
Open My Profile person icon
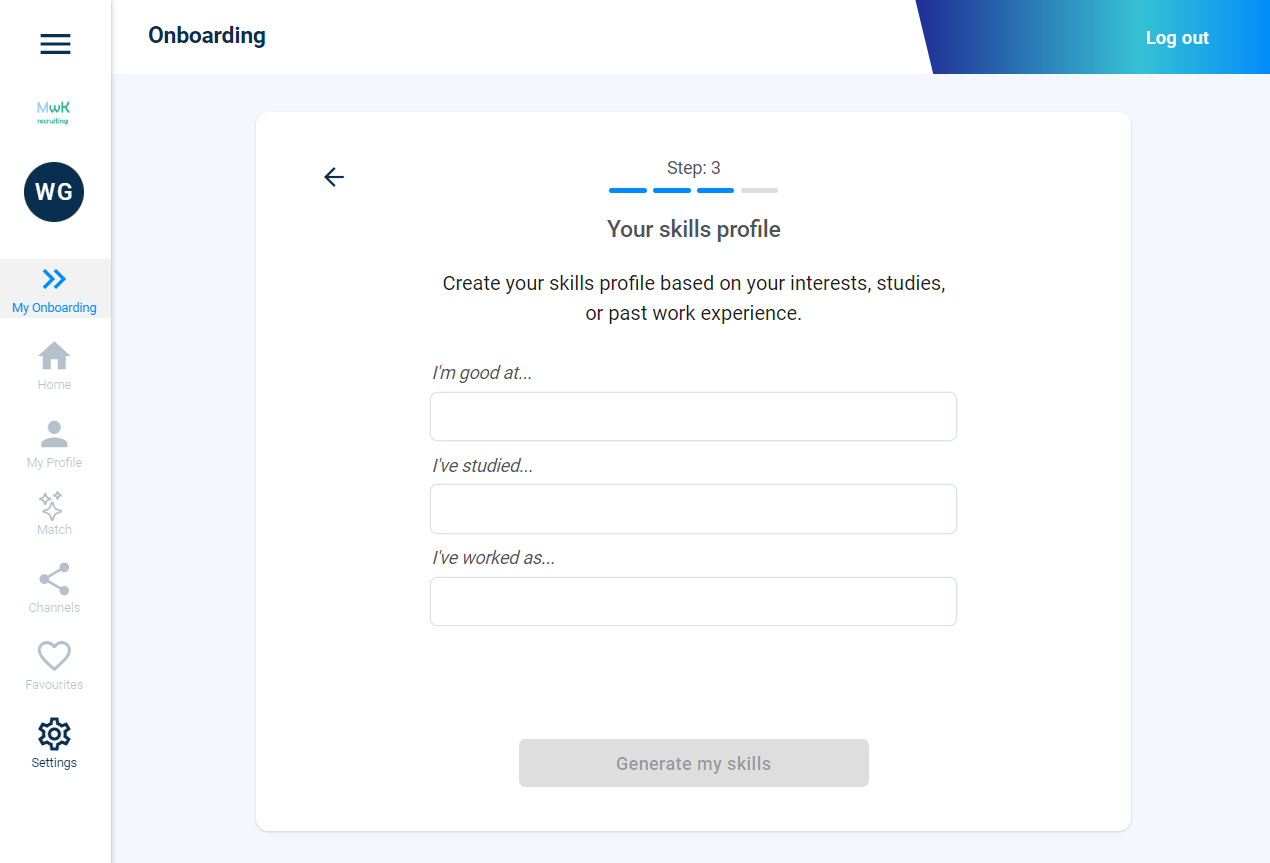pos(54,434)
